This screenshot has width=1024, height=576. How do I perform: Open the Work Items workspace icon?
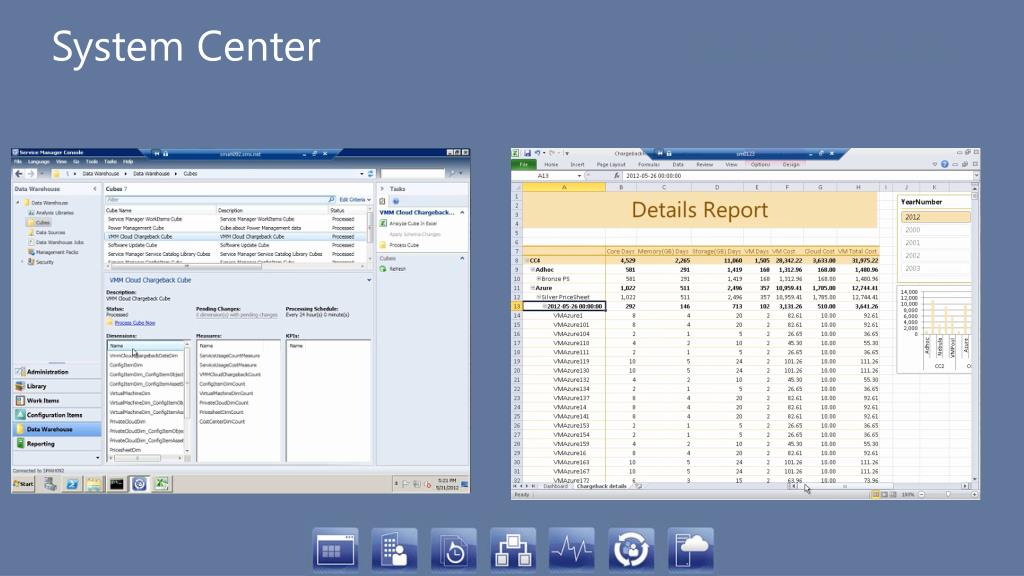coord(20,400)
